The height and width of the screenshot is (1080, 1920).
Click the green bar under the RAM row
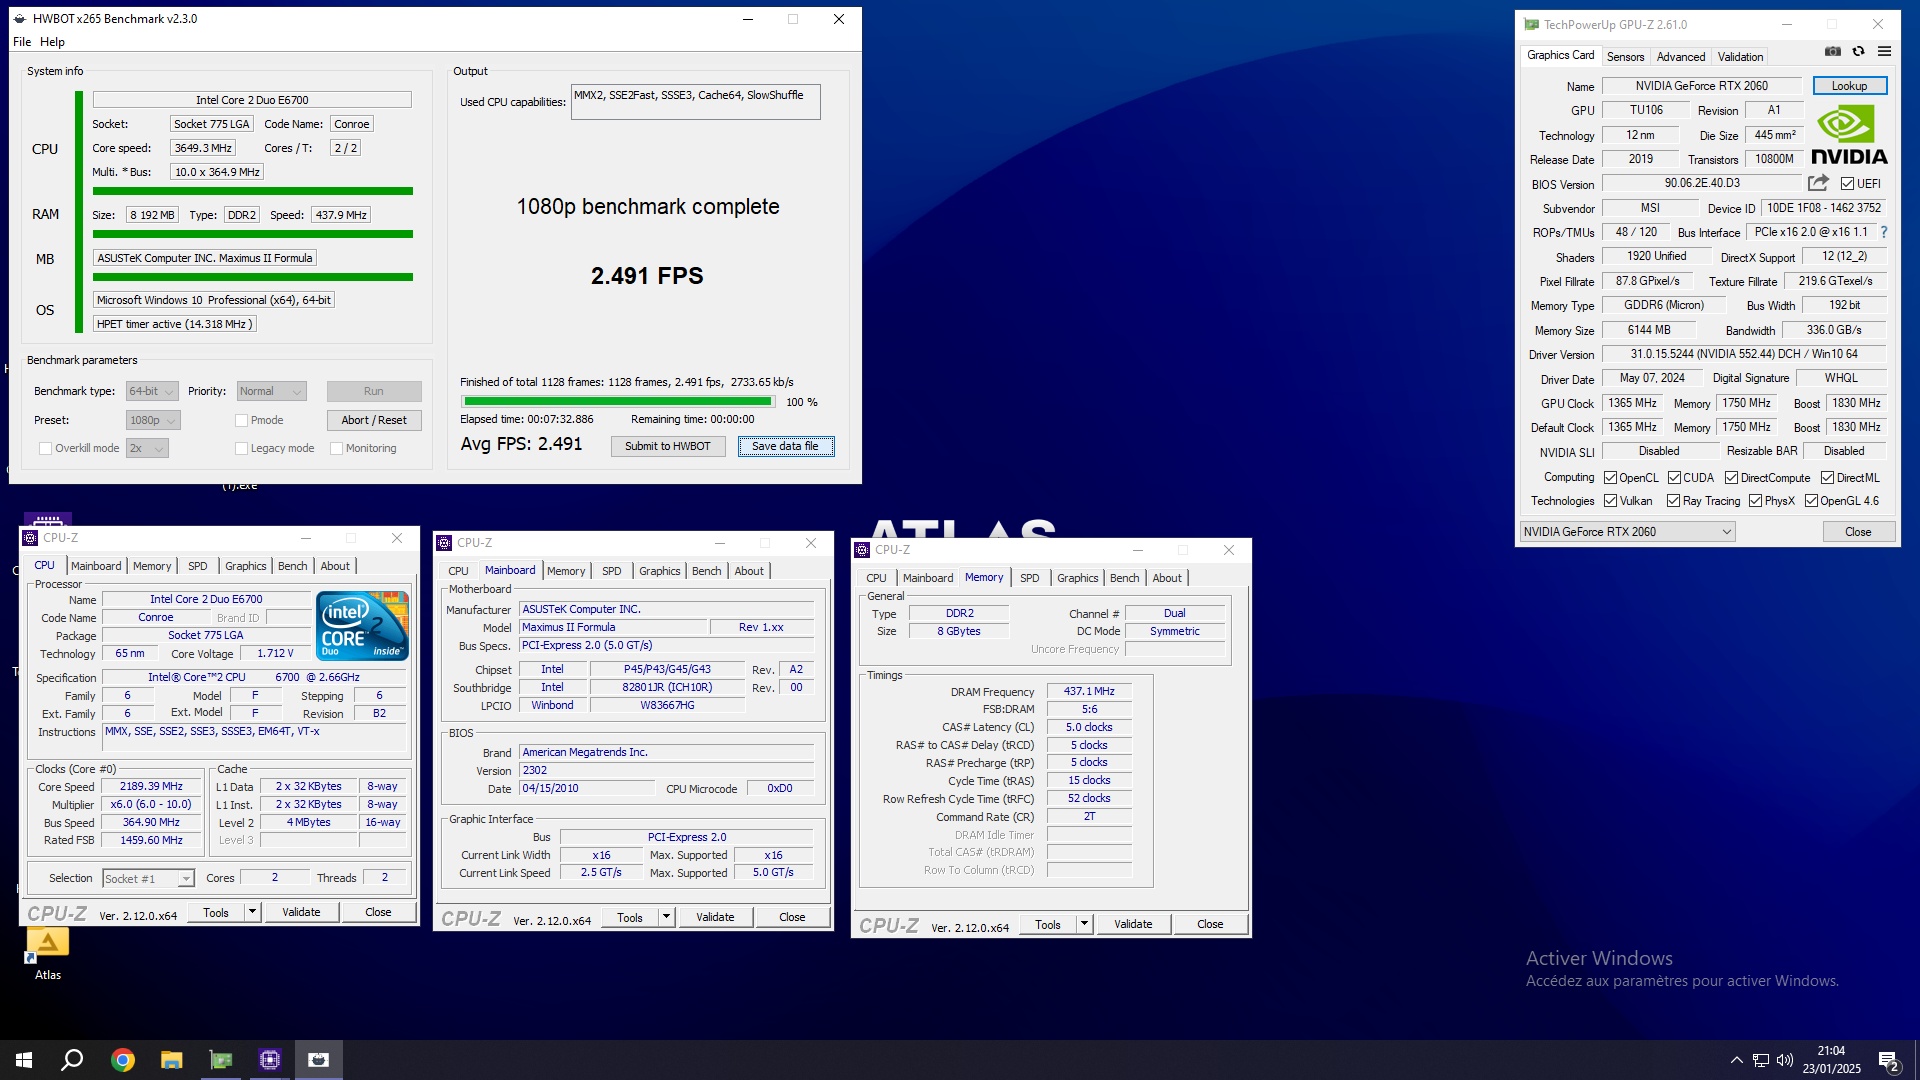(x=252, y=234)
